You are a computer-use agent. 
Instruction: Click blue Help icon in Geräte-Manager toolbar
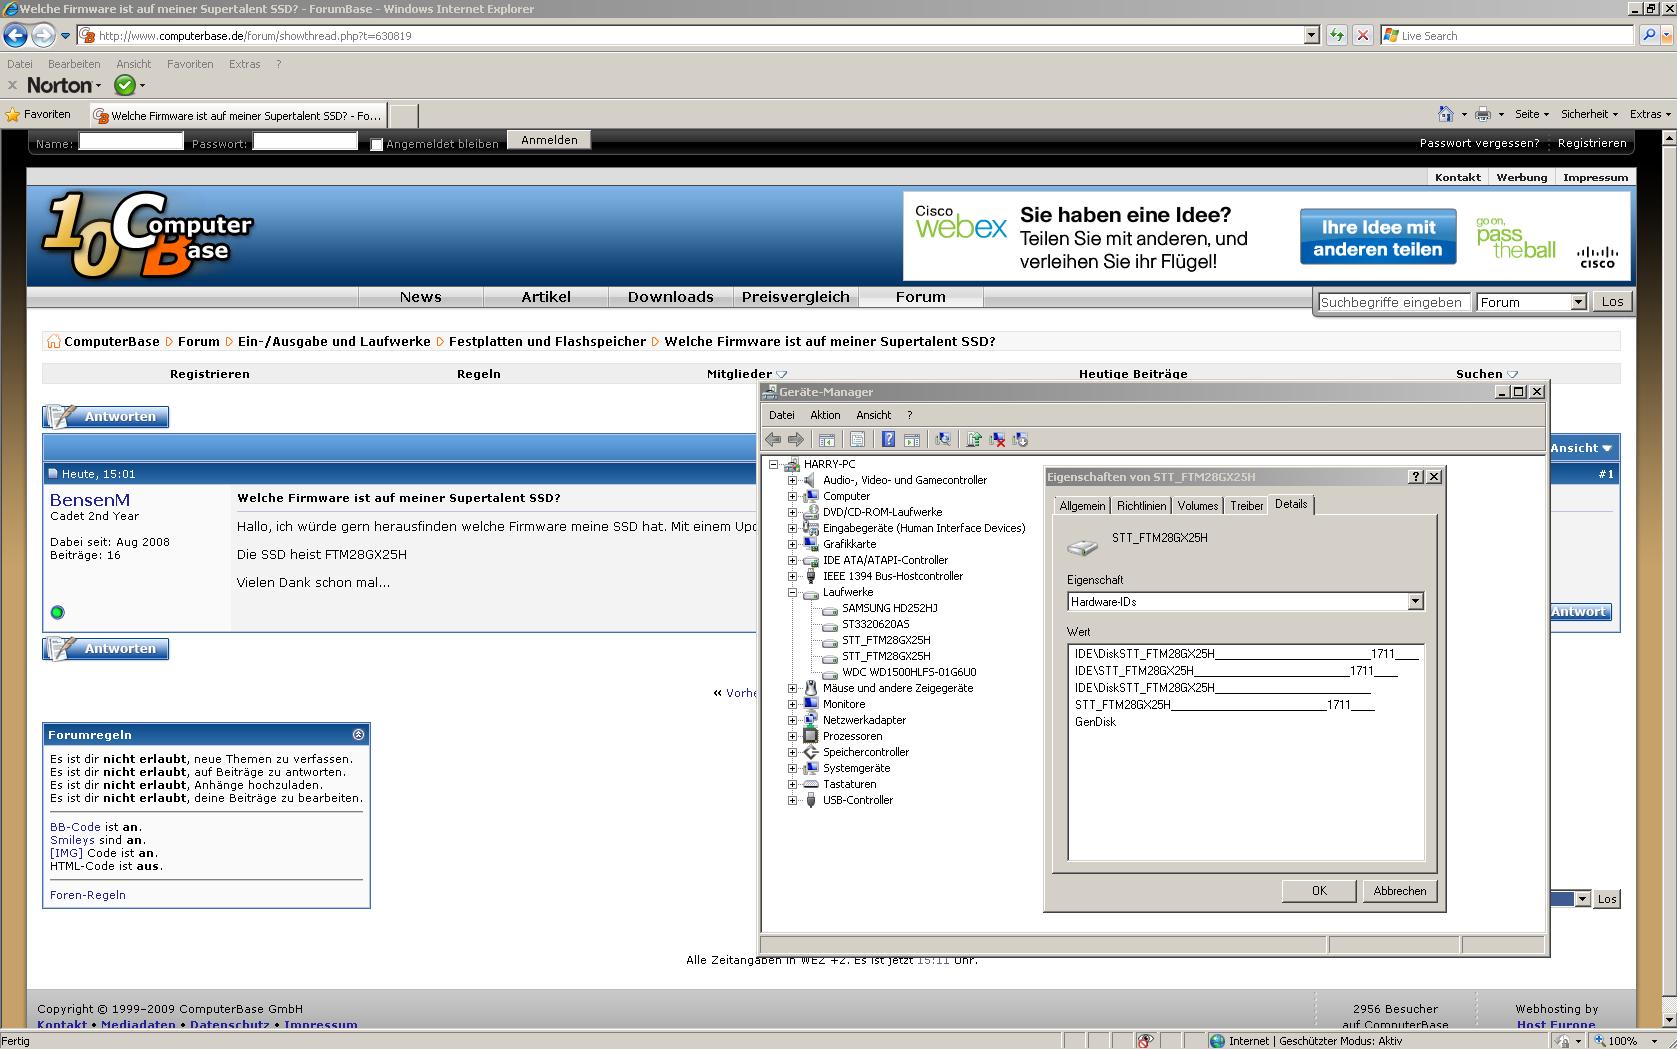[x=888, y=439]
